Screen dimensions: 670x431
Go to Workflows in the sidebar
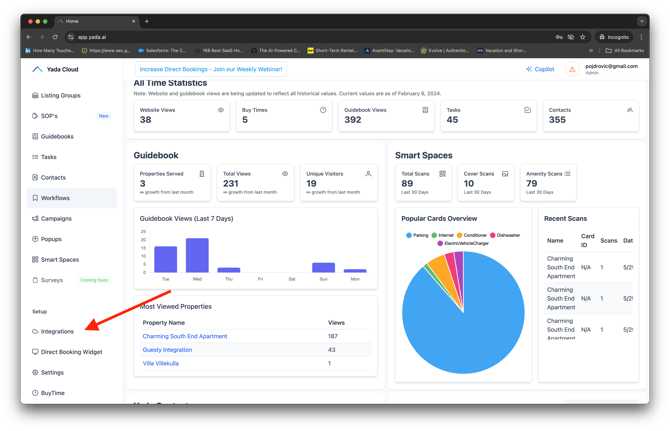[55, 198]
